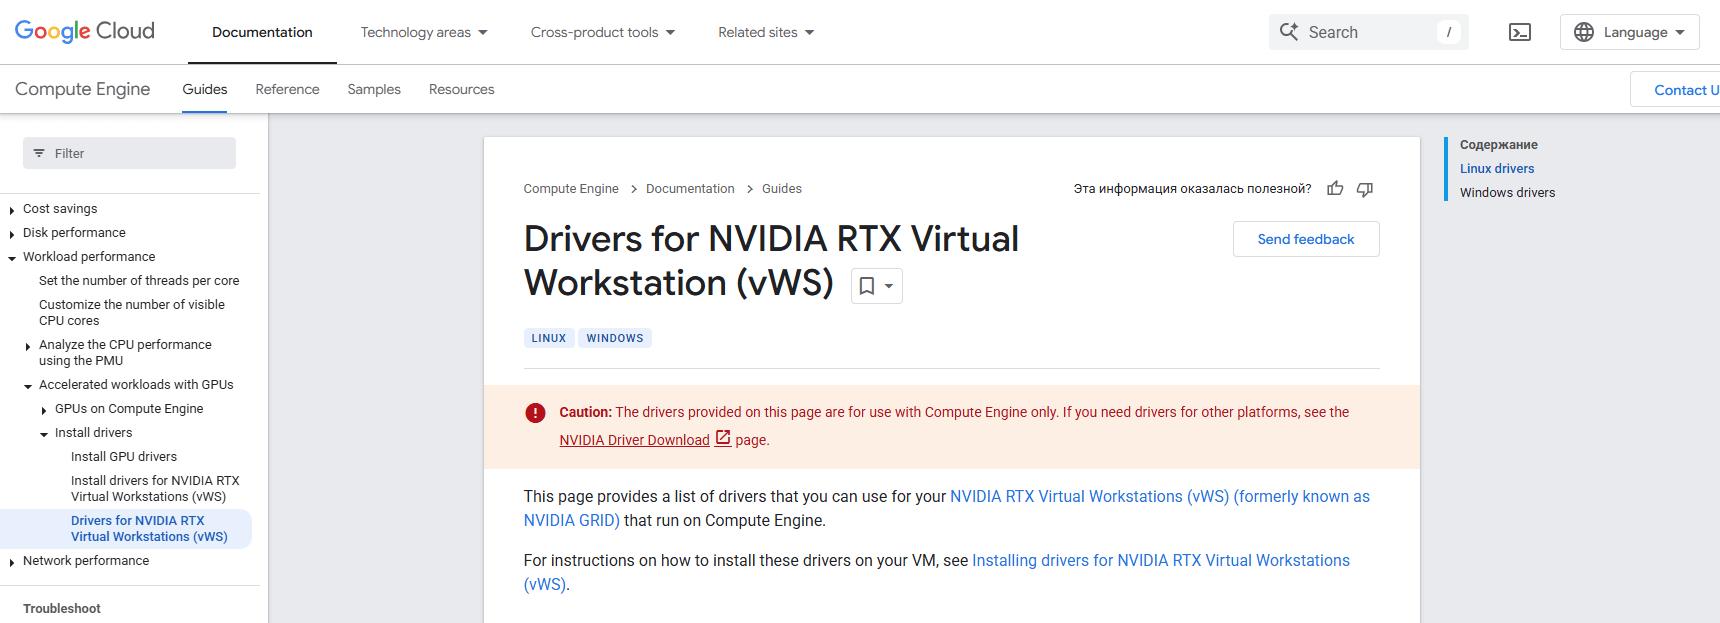Image resolution: width=1720 pixels, height=623 pixels.
Task: Open Related sites menu
Action: pyautogui.click(x=766, y=32)
